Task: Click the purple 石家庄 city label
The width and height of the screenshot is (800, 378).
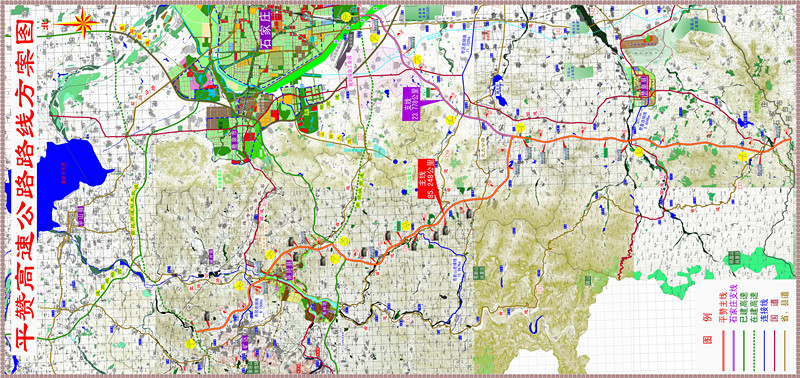Action: tap(266, 29)
